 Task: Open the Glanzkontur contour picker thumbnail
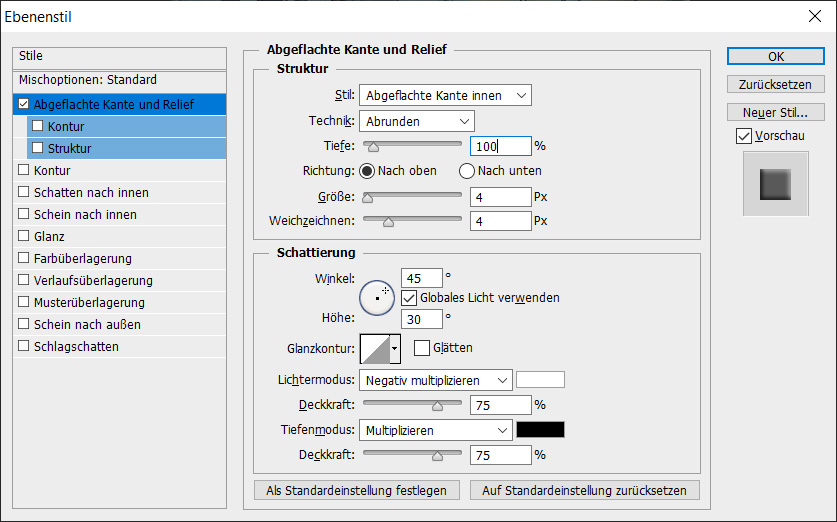click(375, 348)
